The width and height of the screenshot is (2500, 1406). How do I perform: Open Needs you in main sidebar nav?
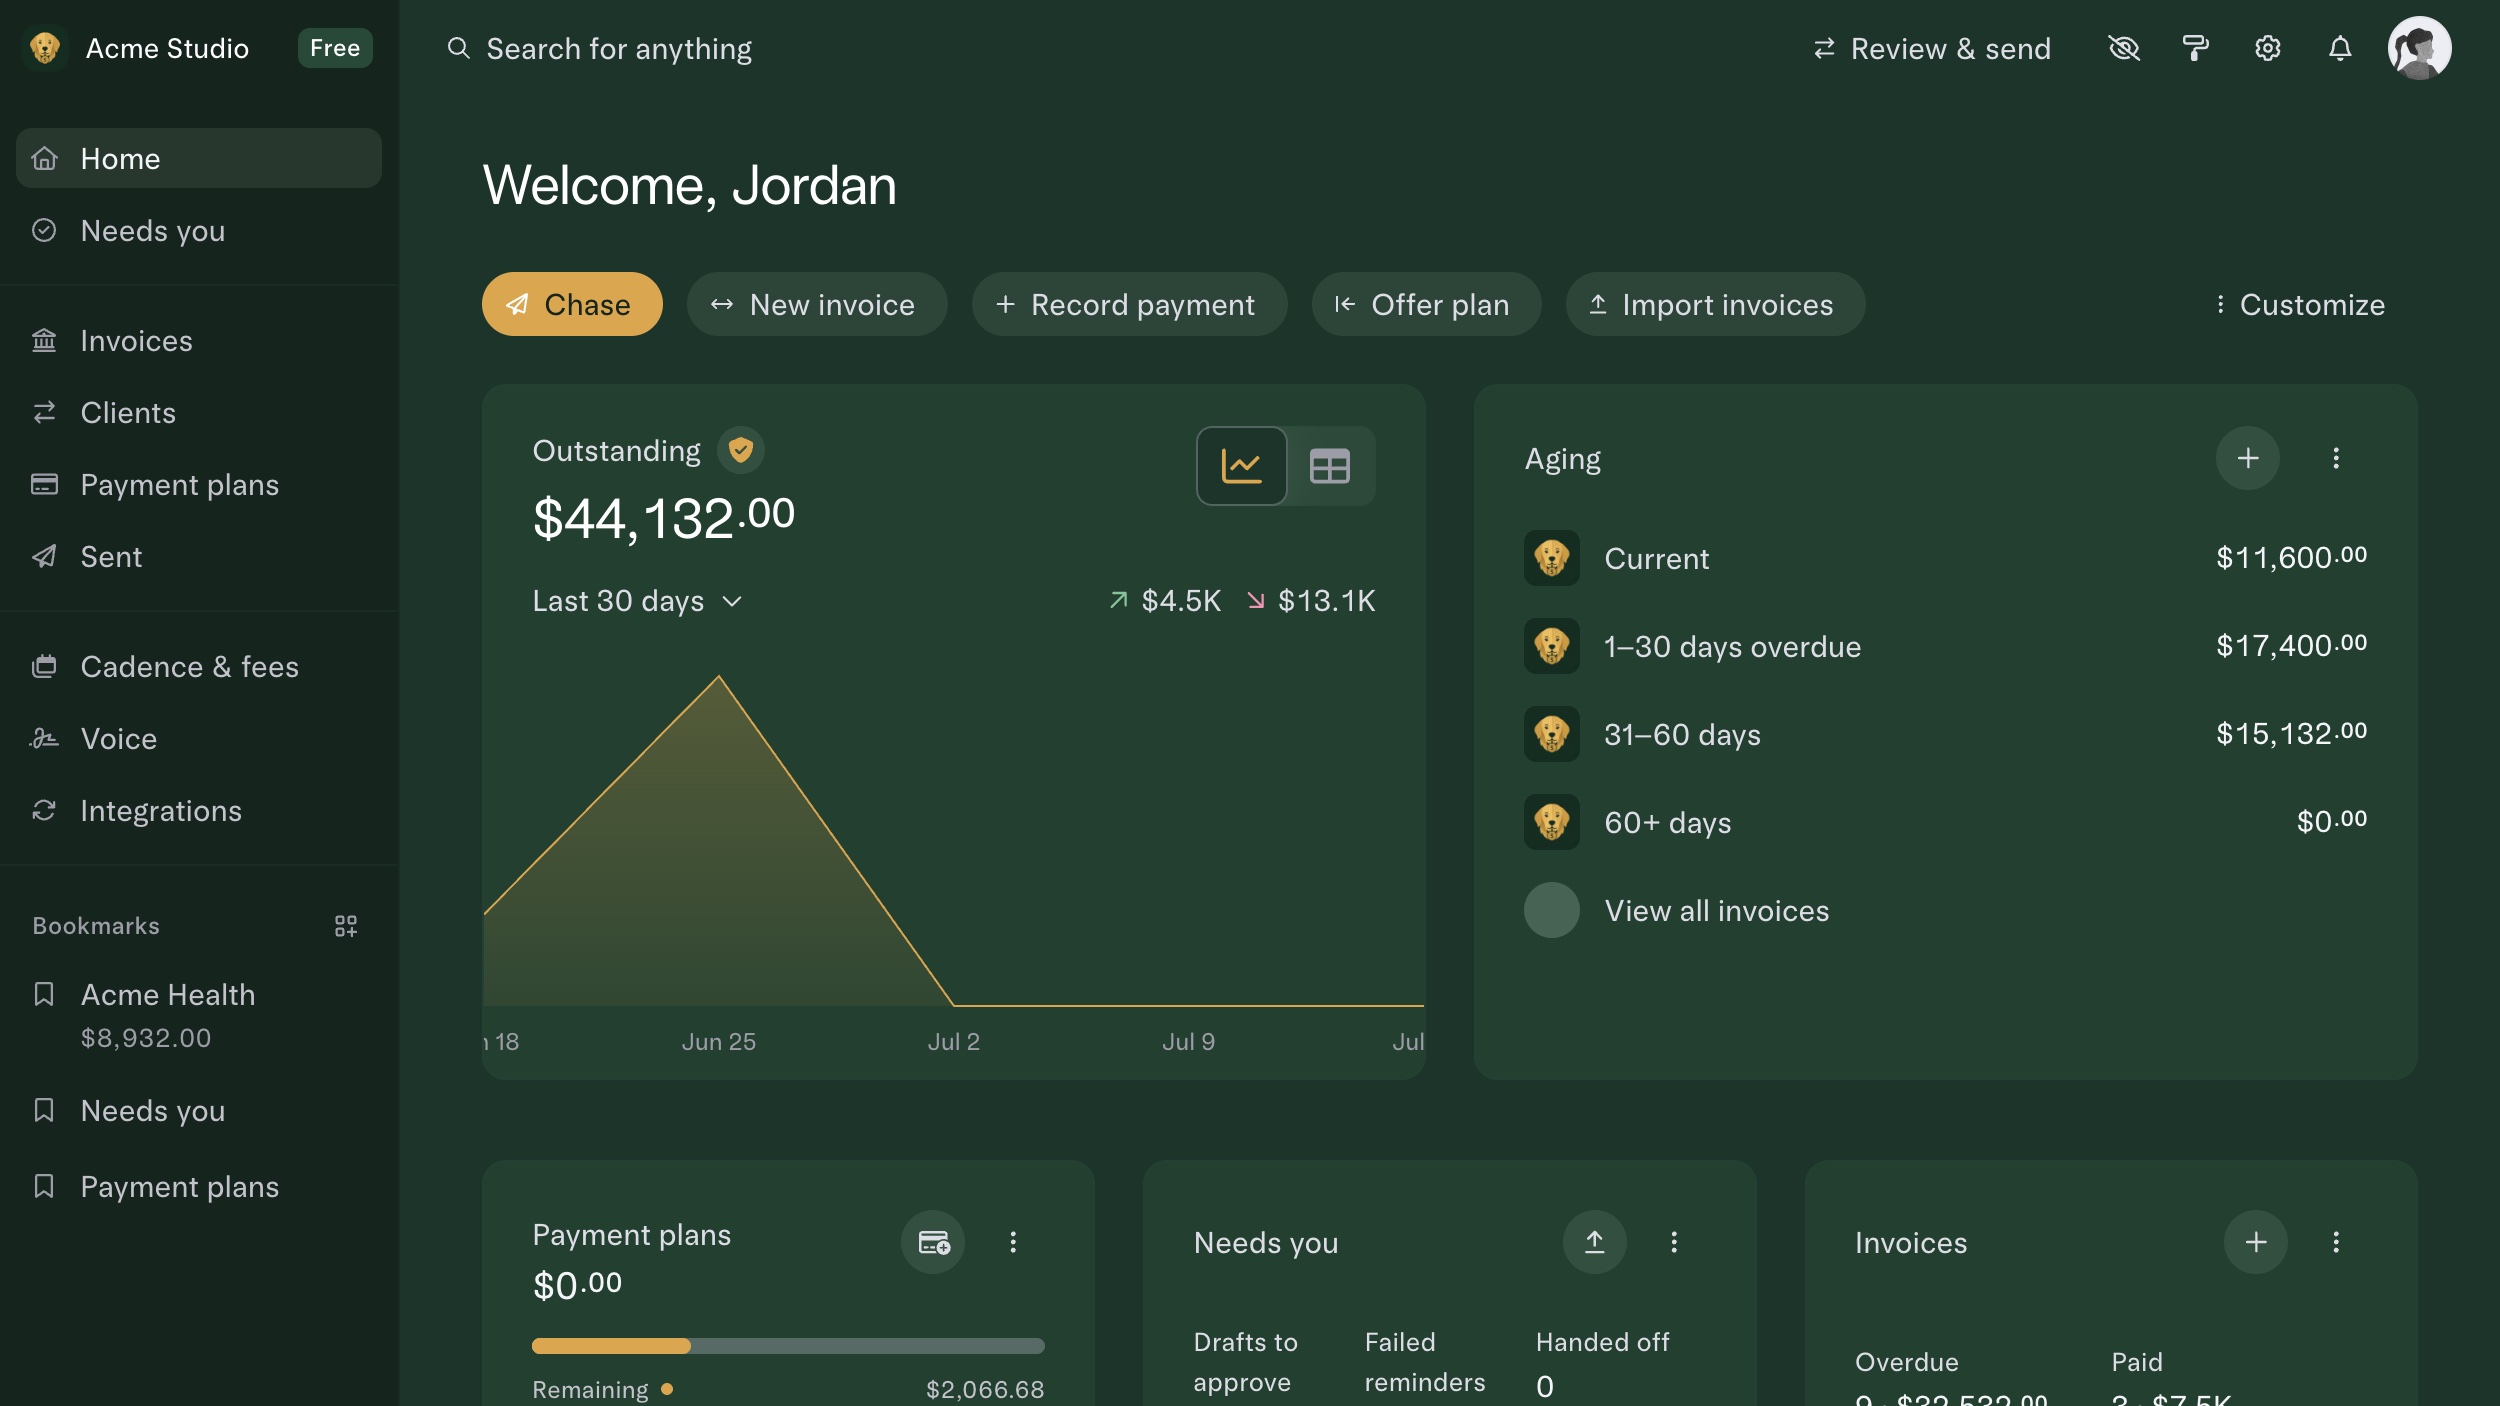pos(199,230)
